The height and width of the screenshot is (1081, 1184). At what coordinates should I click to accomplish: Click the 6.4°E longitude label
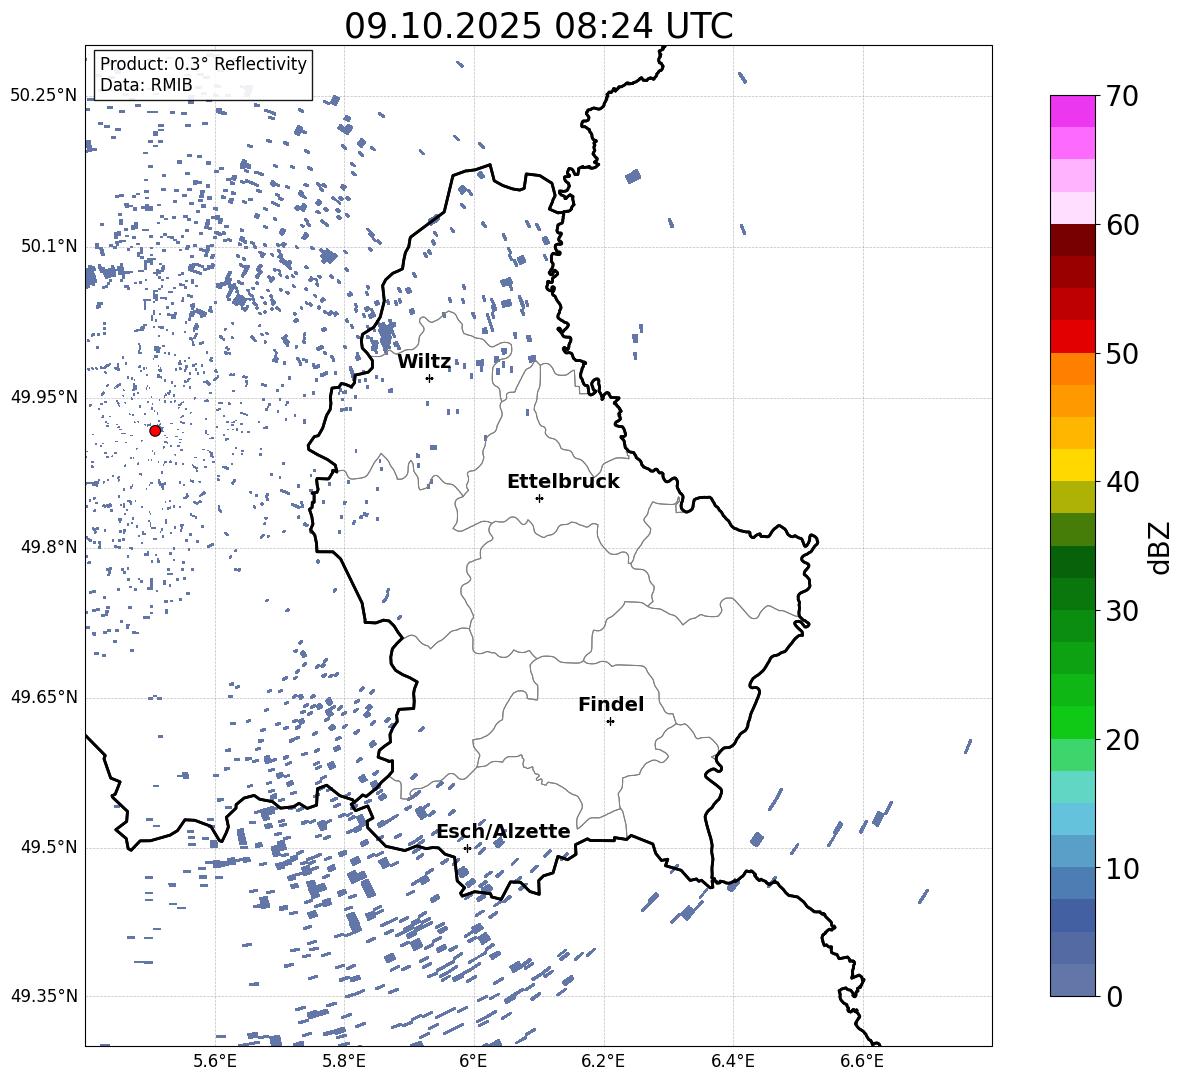coord(732,1061)
